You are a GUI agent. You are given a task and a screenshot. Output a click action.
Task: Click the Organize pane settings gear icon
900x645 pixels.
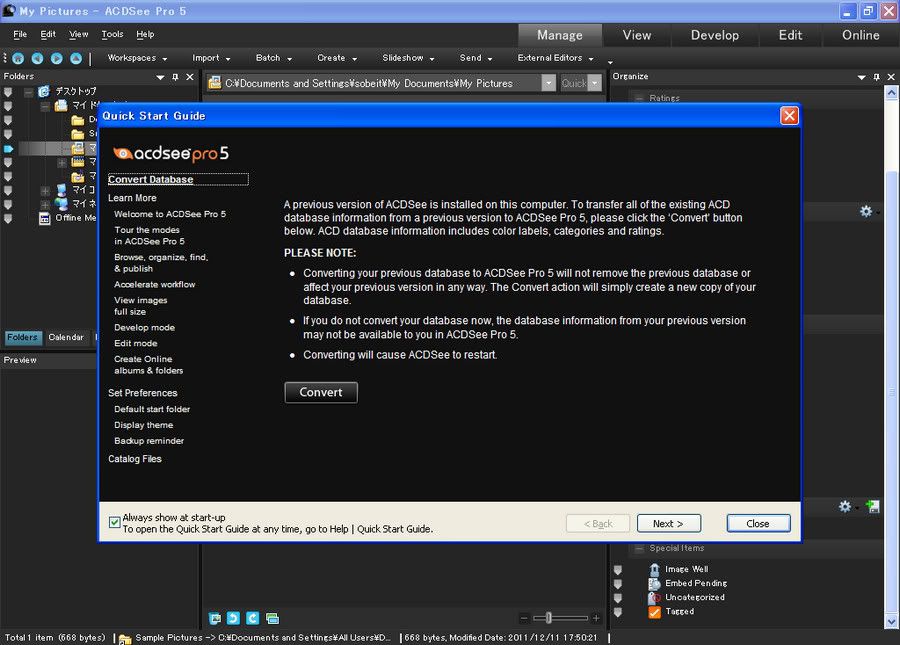[866, 211]
